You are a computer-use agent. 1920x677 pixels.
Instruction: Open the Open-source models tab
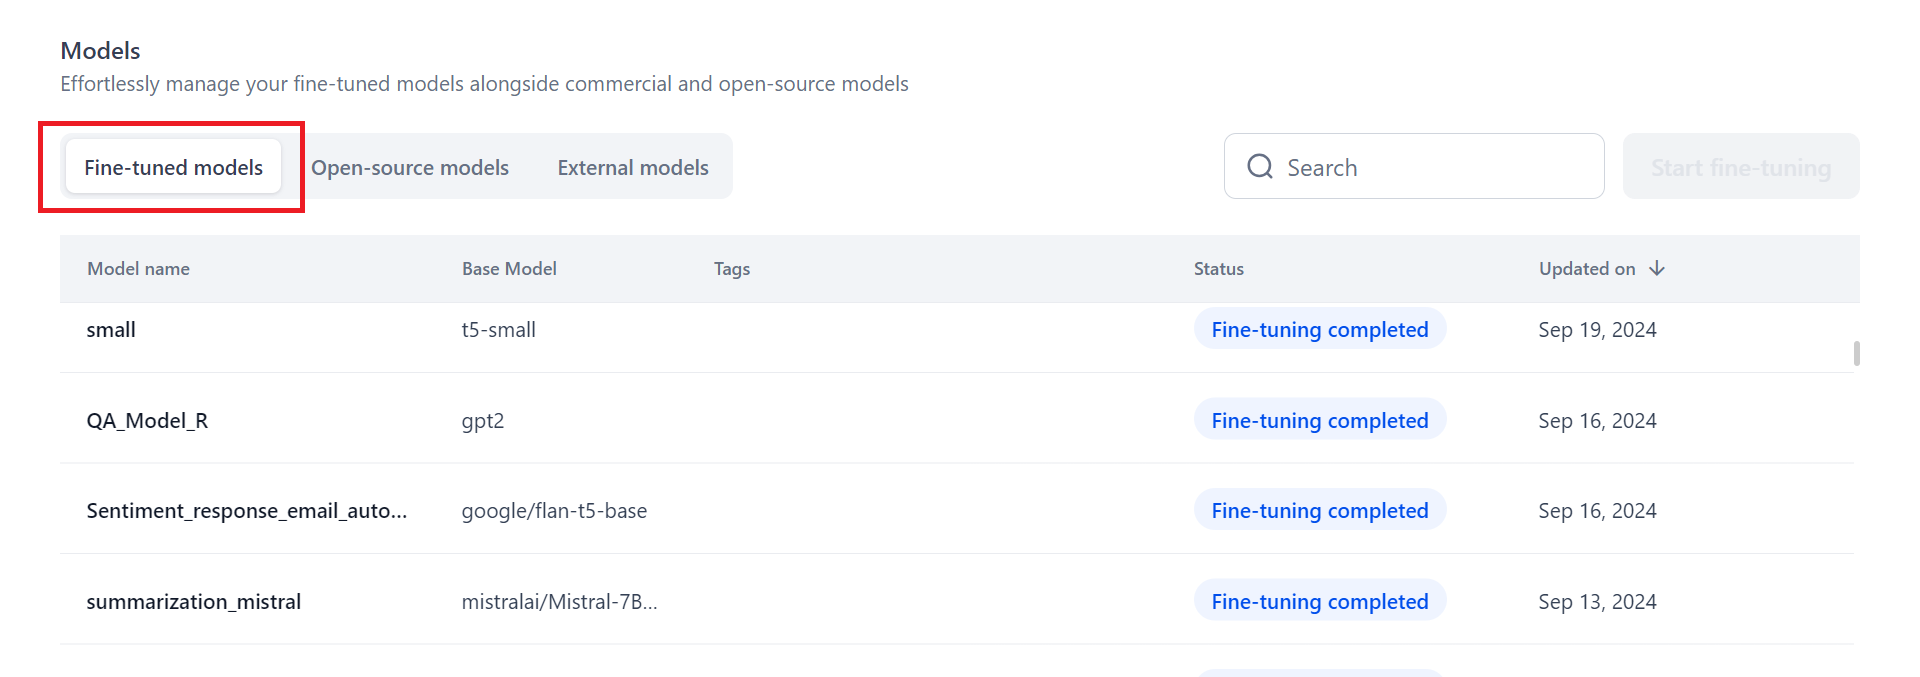410,167
